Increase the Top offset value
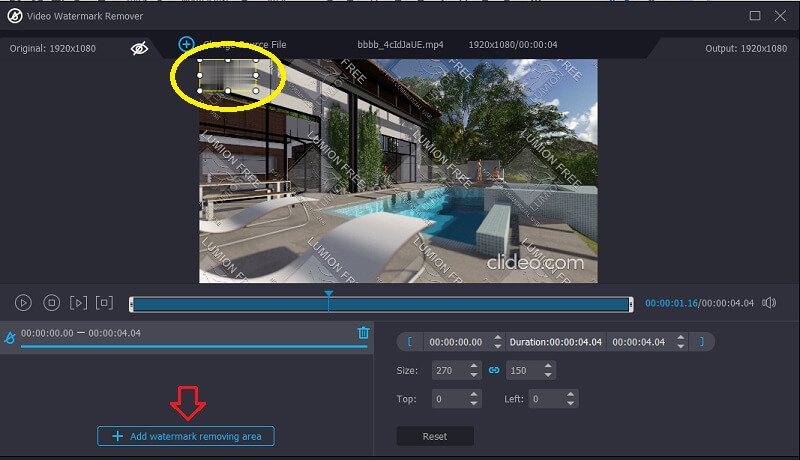Viewport: 800px width, 460px height. coord(474,395)
